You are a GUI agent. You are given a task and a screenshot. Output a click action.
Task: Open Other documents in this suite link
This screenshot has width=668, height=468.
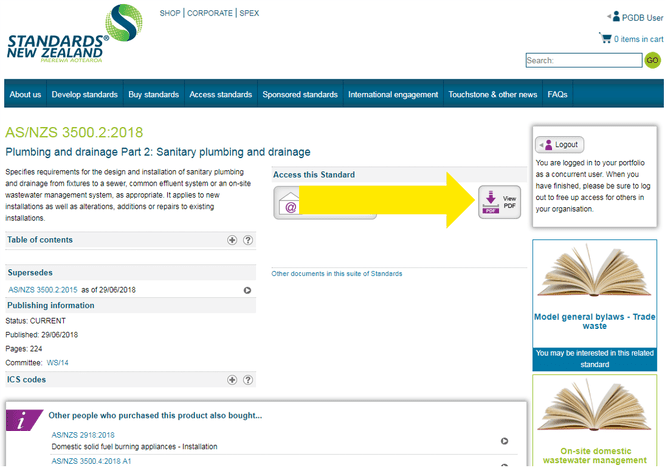pyautogui.click(x=337, y=273)
